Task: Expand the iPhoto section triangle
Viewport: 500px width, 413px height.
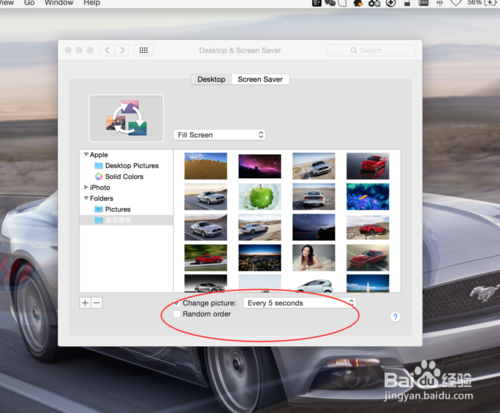Action: point(86,187)
